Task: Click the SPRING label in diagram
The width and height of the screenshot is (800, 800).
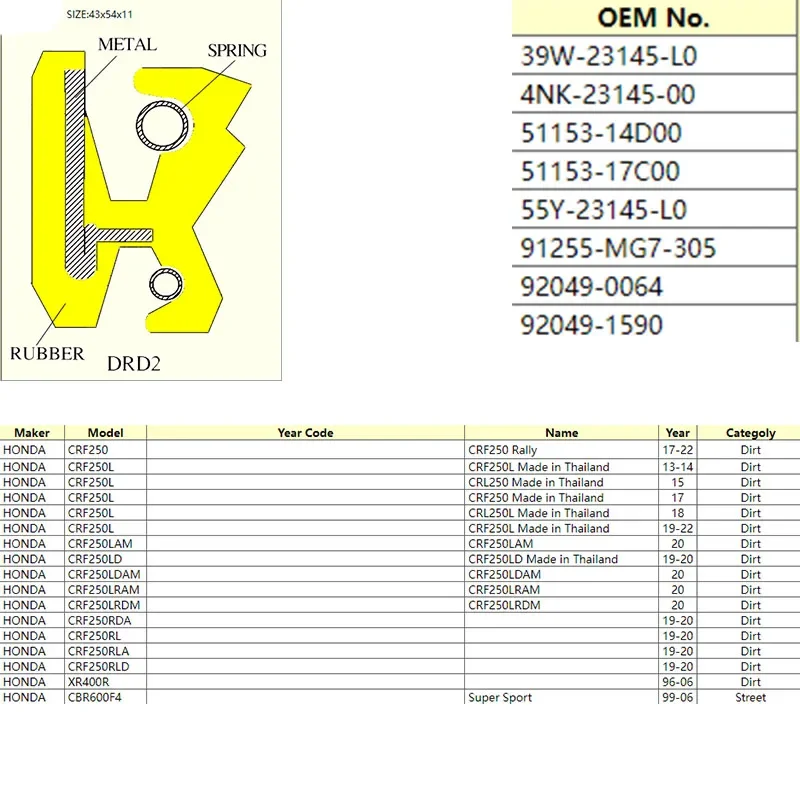Action: [237, 51]
